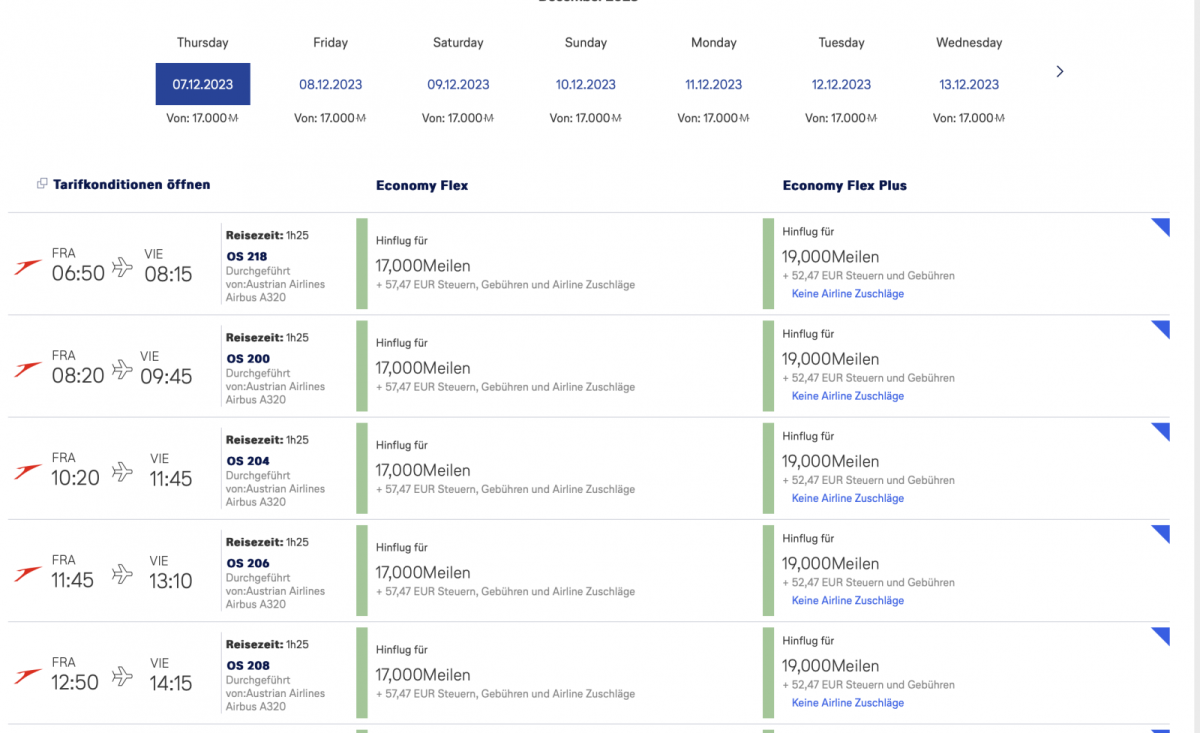Screen dimensions: 1200x733
Task: Click the airplane icon on the 11:45 flight
Action: click(122, 573)
